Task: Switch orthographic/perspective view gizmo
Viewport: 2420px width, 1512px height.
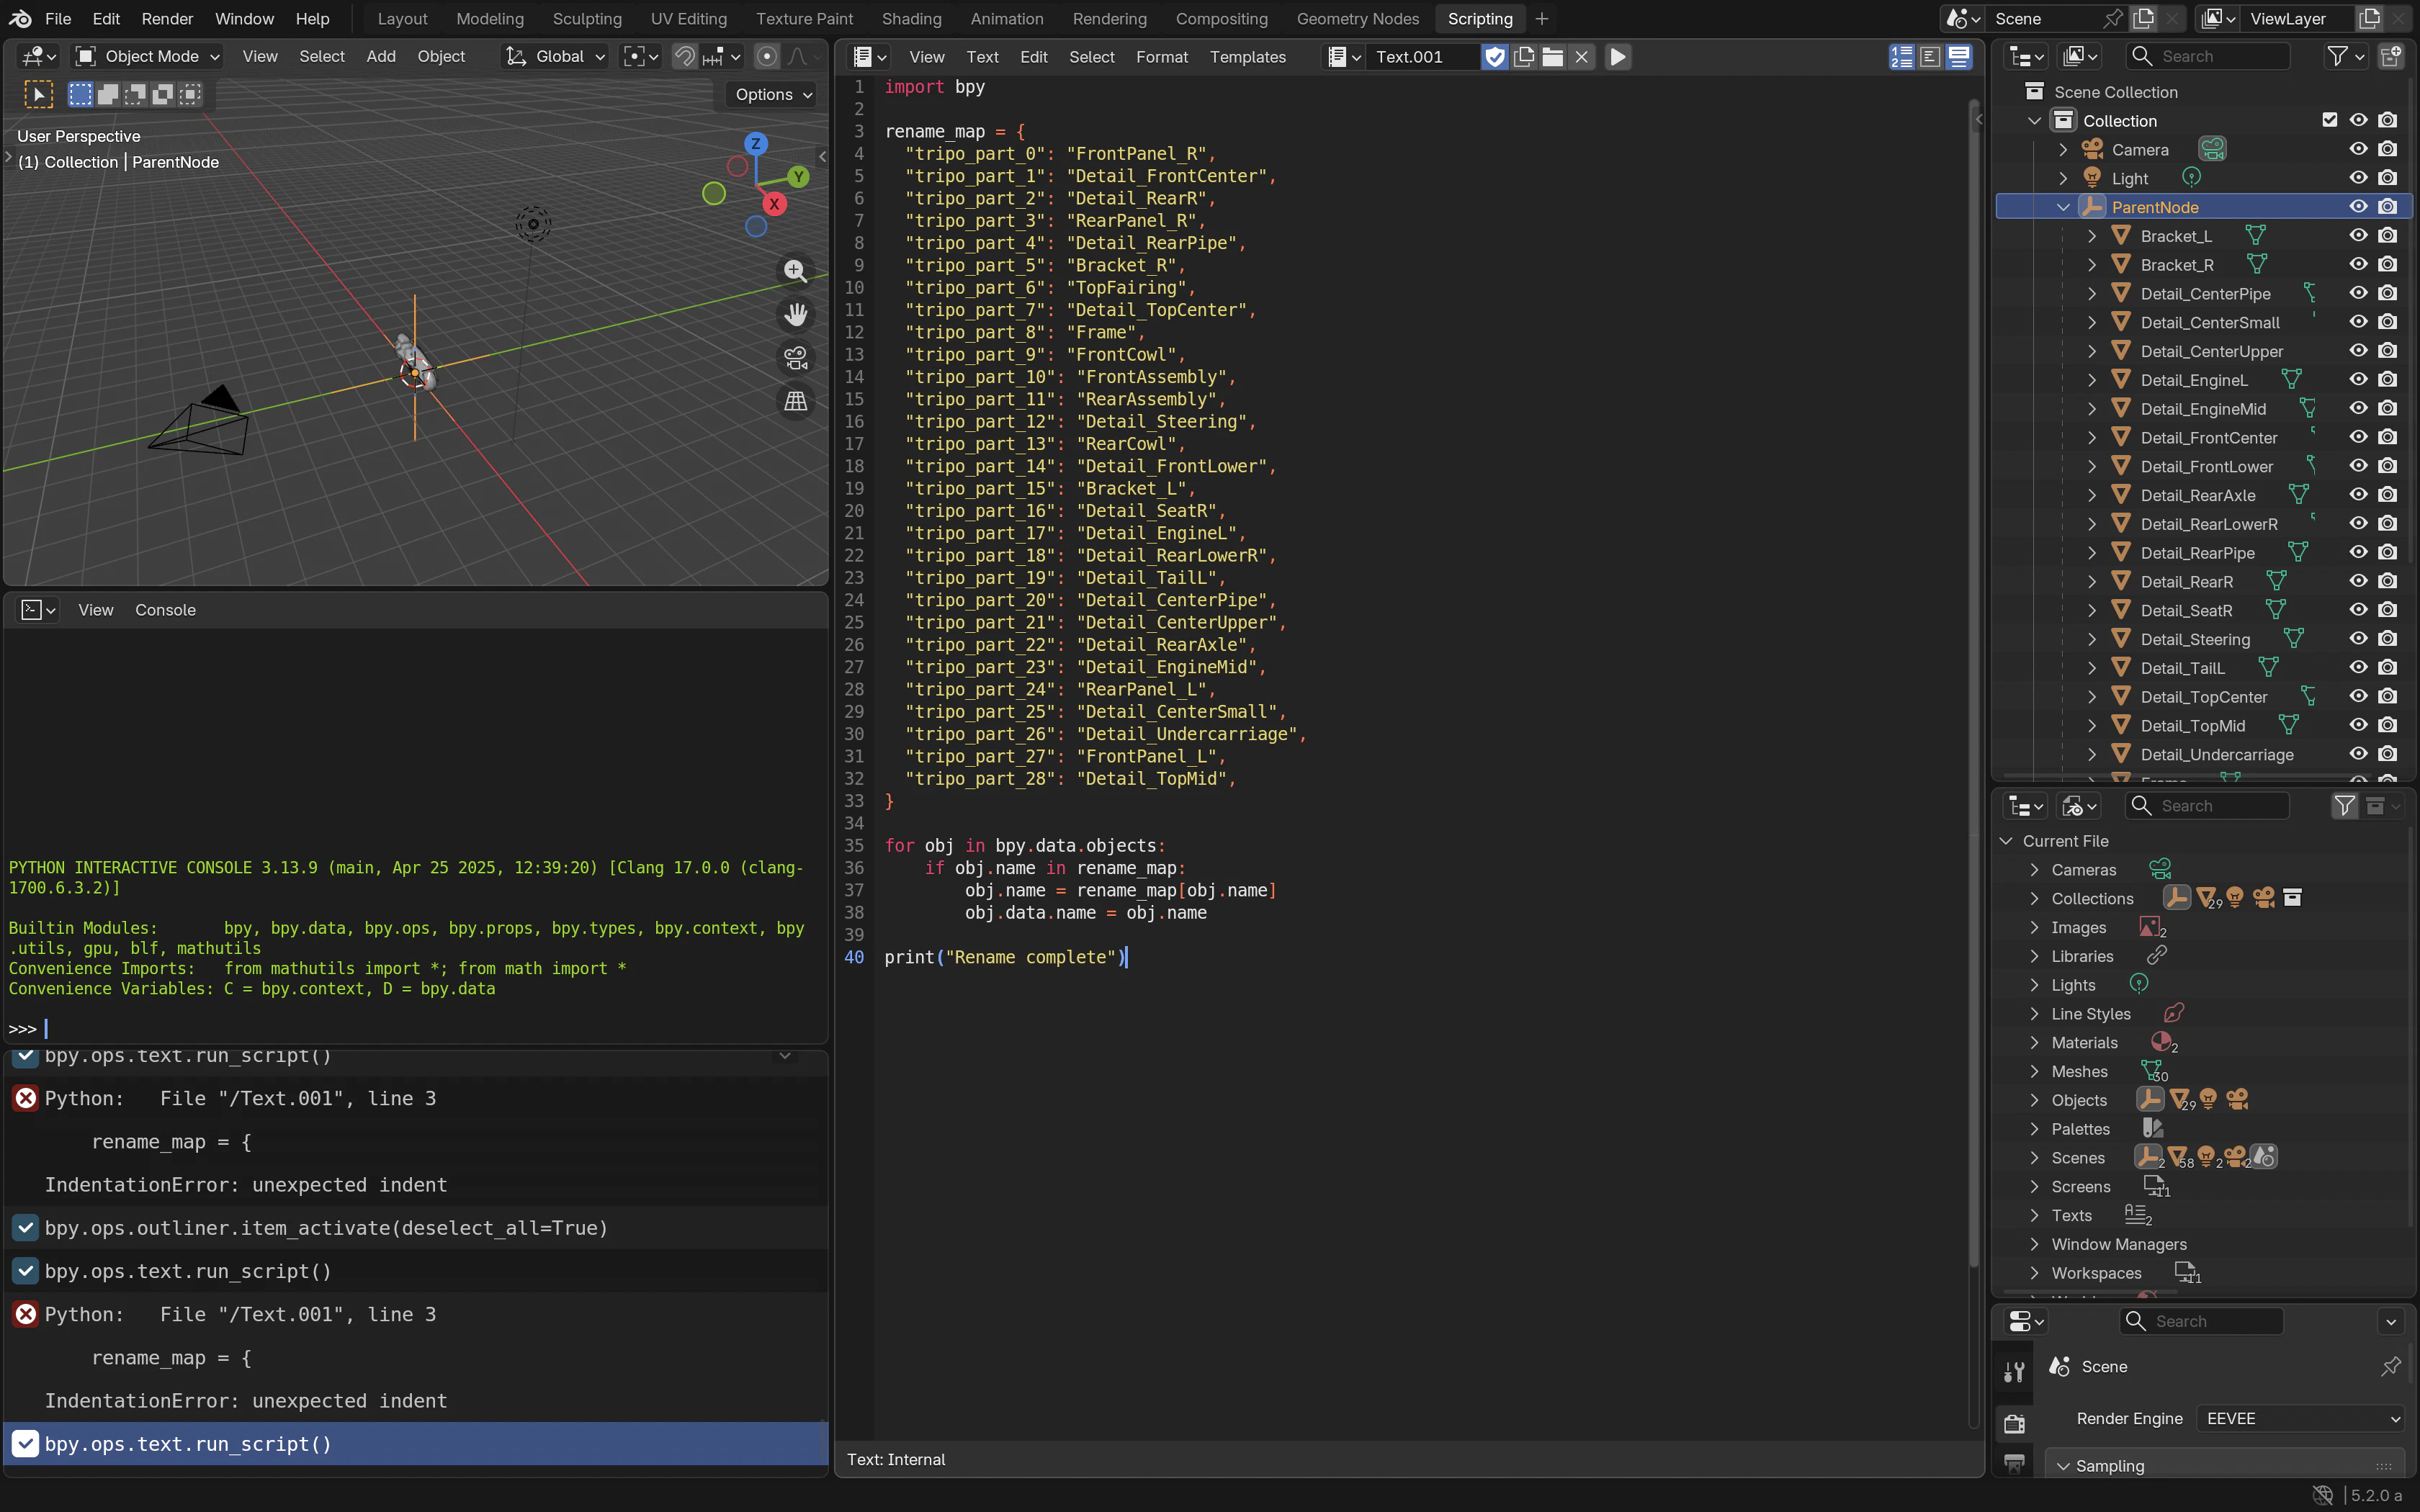Action: coord(795,401)
